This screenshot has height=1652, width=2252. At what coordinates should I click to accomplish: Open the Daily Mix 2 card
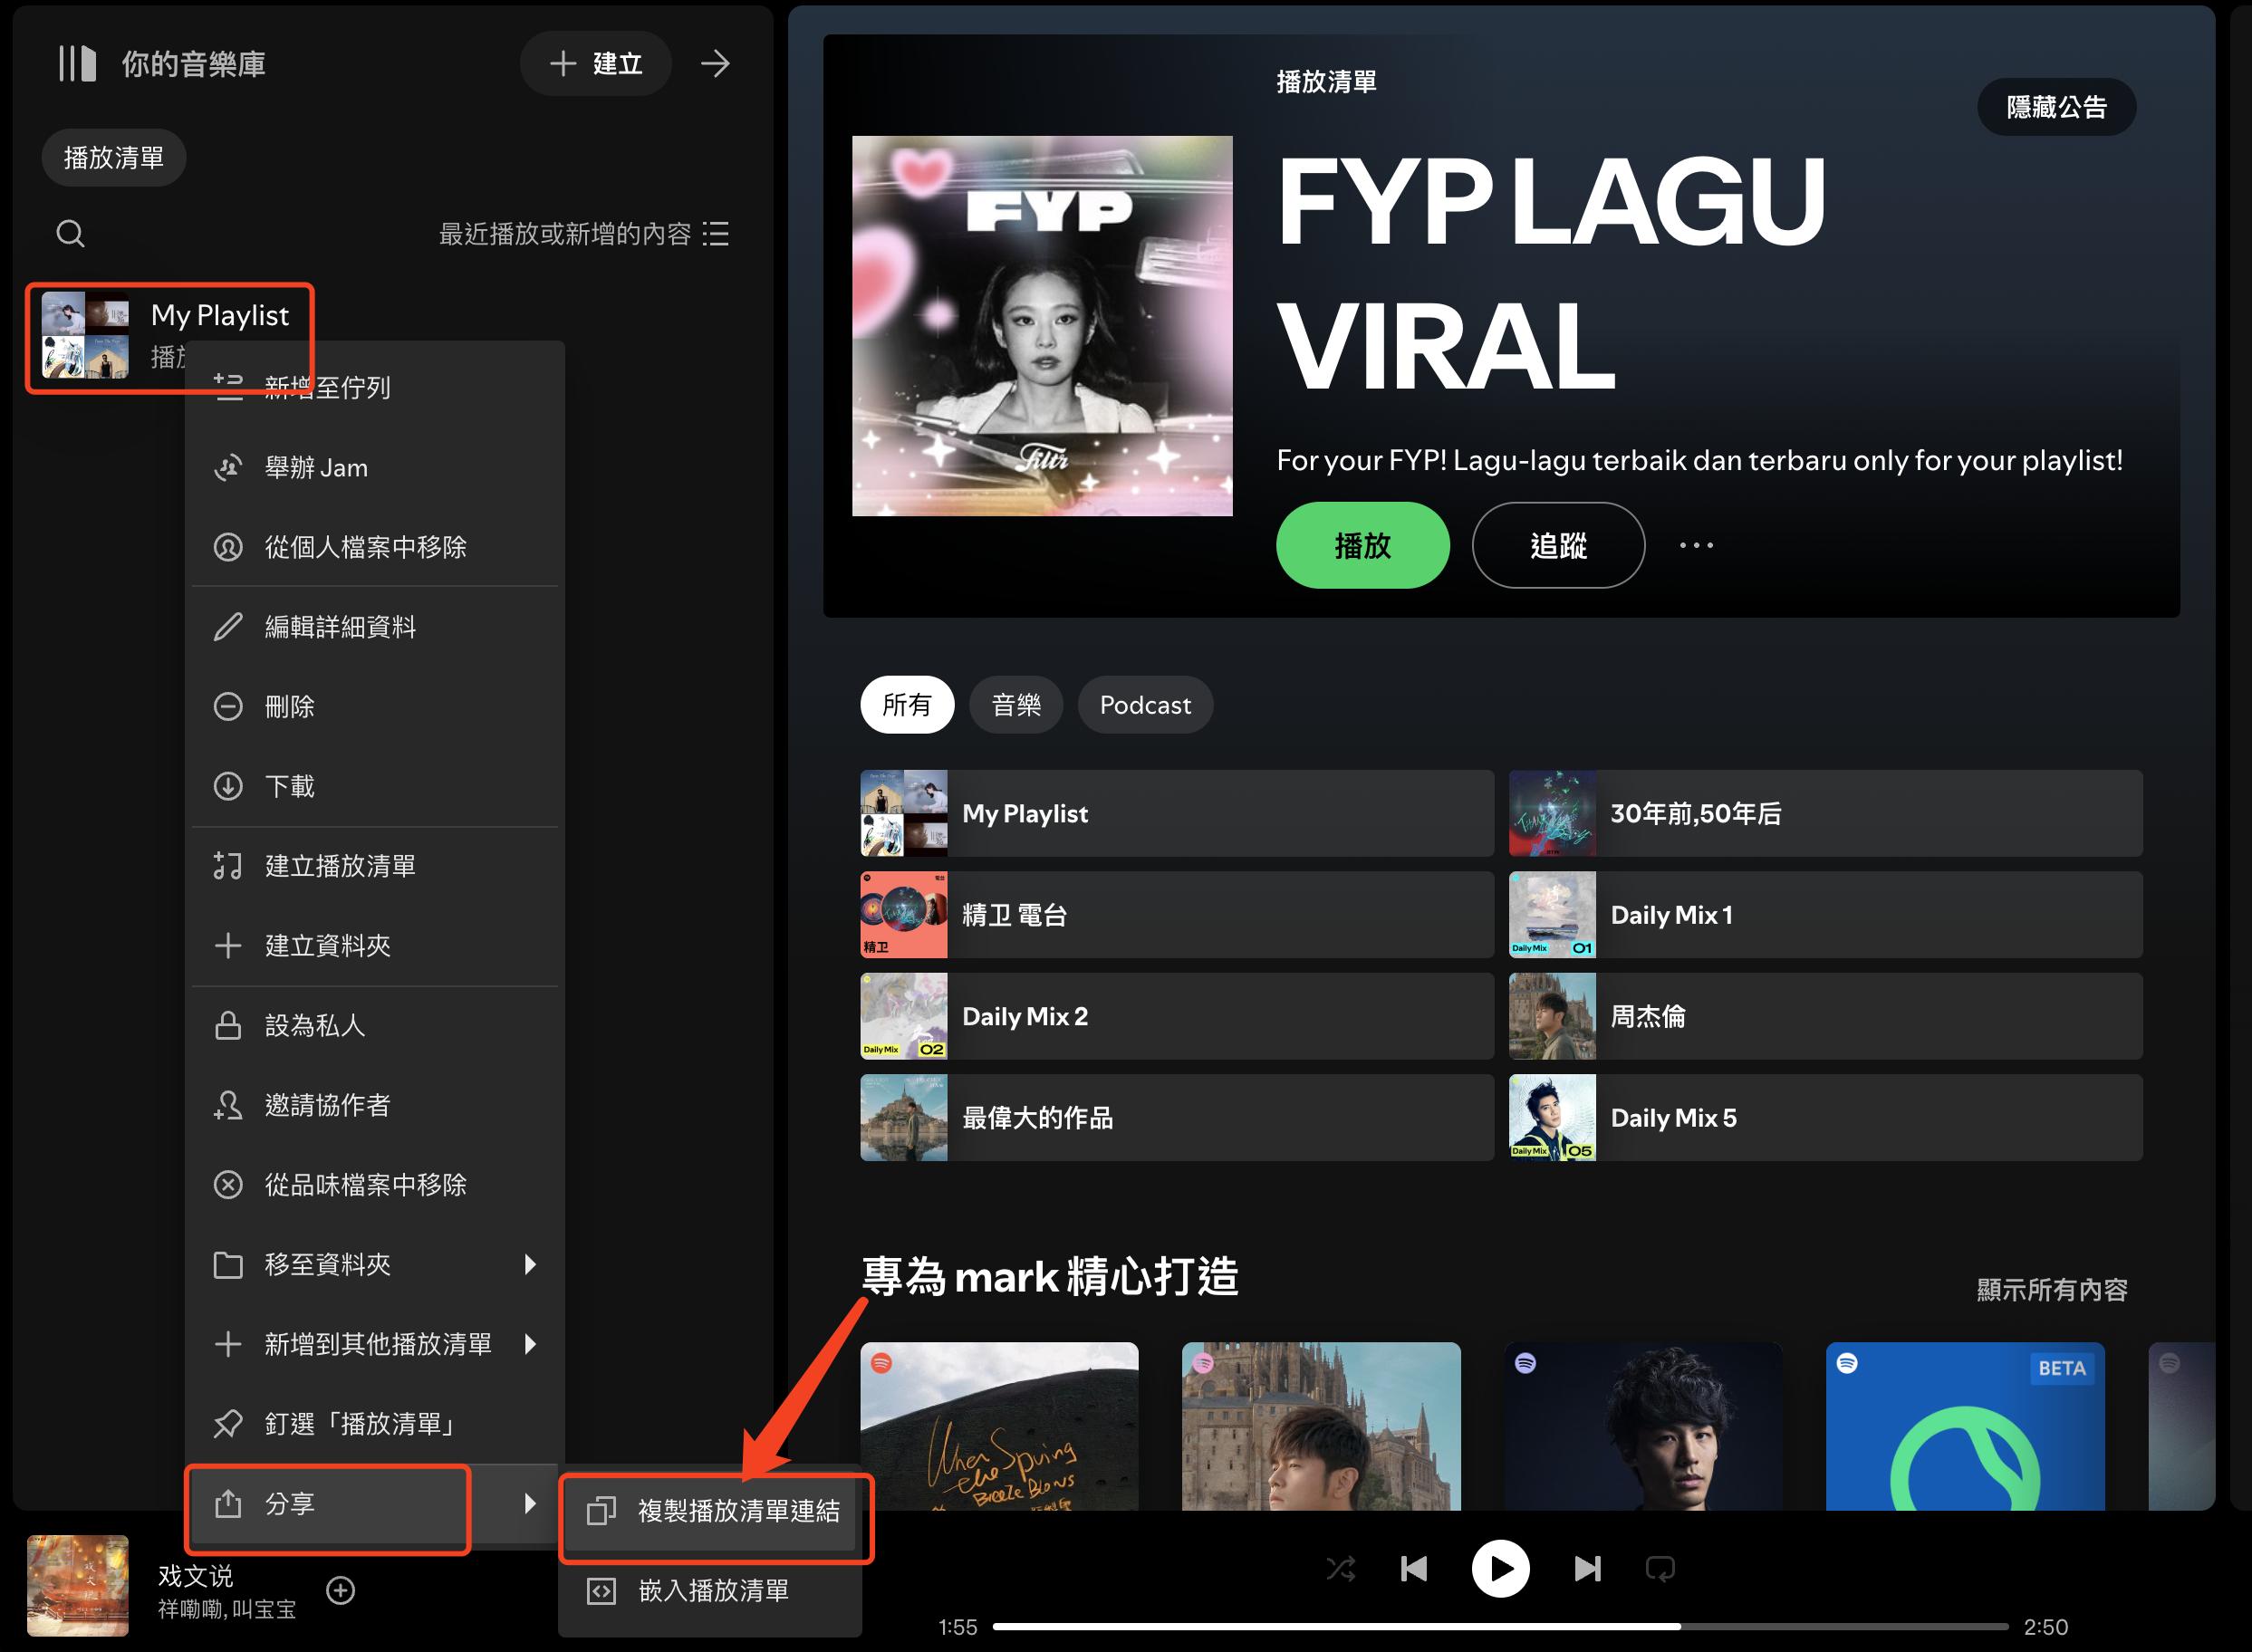(x=1177, y=1017)
